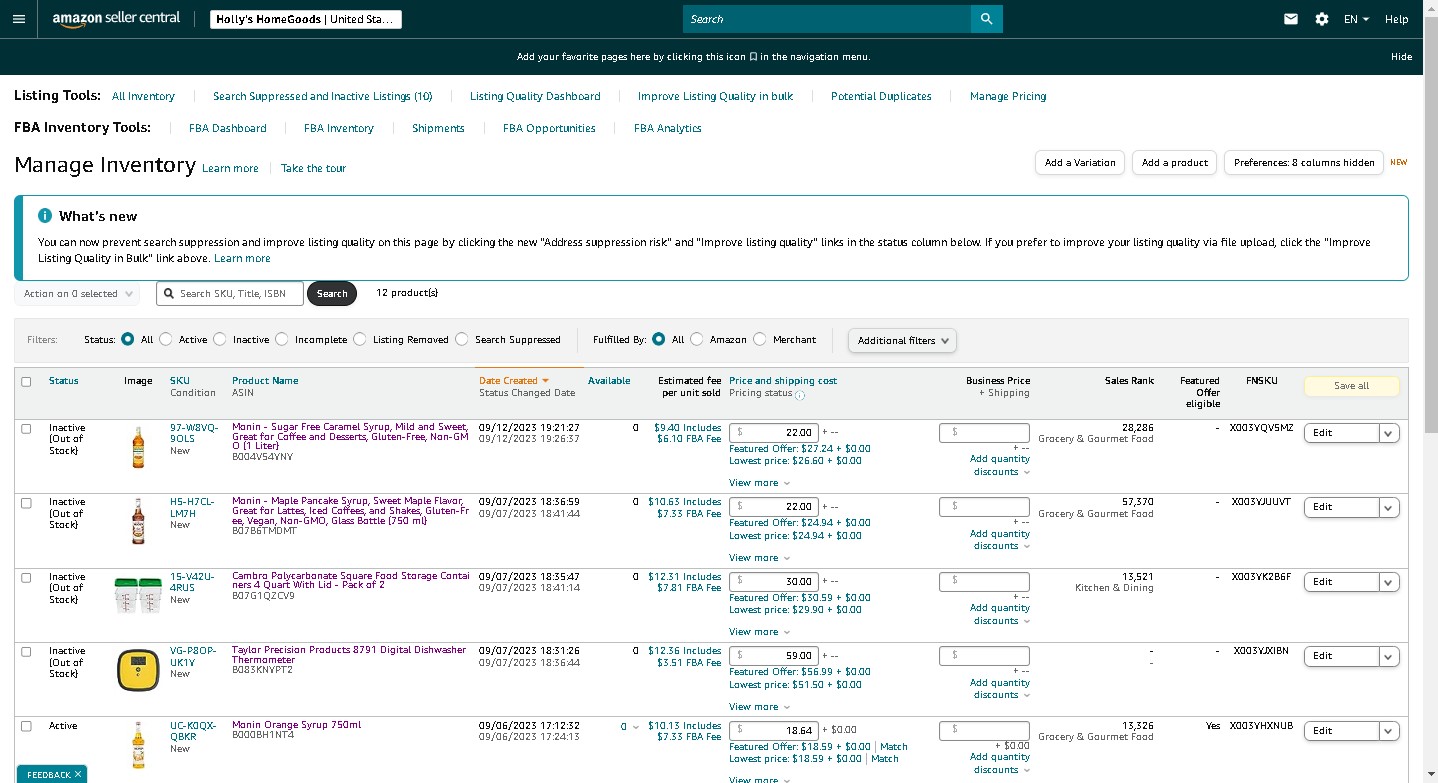Click Business Price field for Monin Orange Syrup

pos(984,731)
